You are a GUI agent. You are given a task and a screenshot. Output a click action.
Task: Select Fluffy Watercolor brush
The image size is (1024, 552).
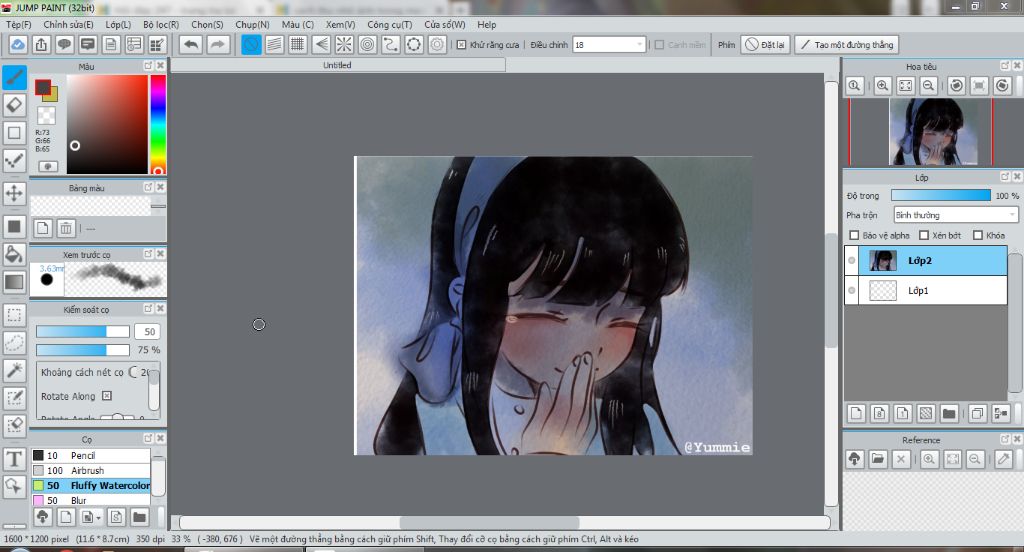click(x=91, y=485)
